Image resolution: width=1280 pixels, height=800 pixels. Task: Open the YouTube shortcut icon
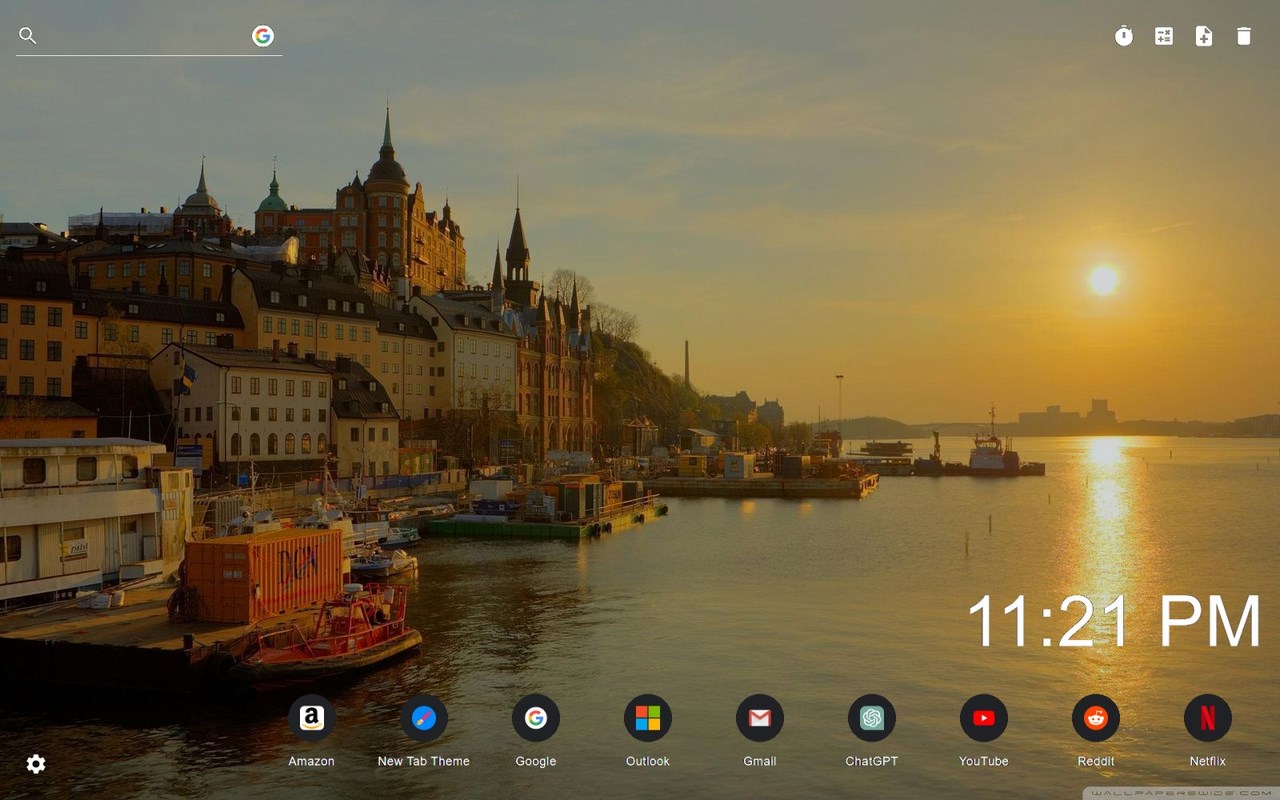coord(984,718)
